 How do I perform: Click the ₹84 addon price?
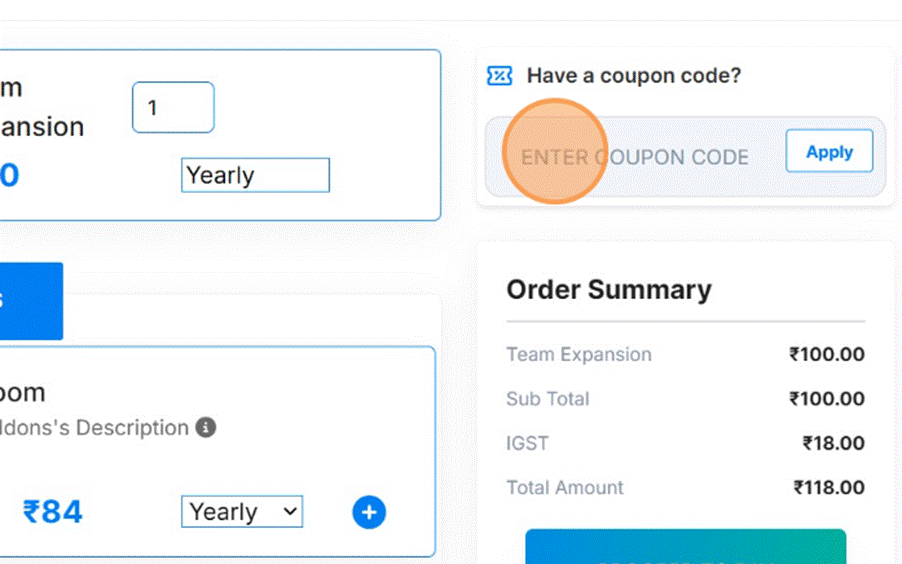[52, 512]
